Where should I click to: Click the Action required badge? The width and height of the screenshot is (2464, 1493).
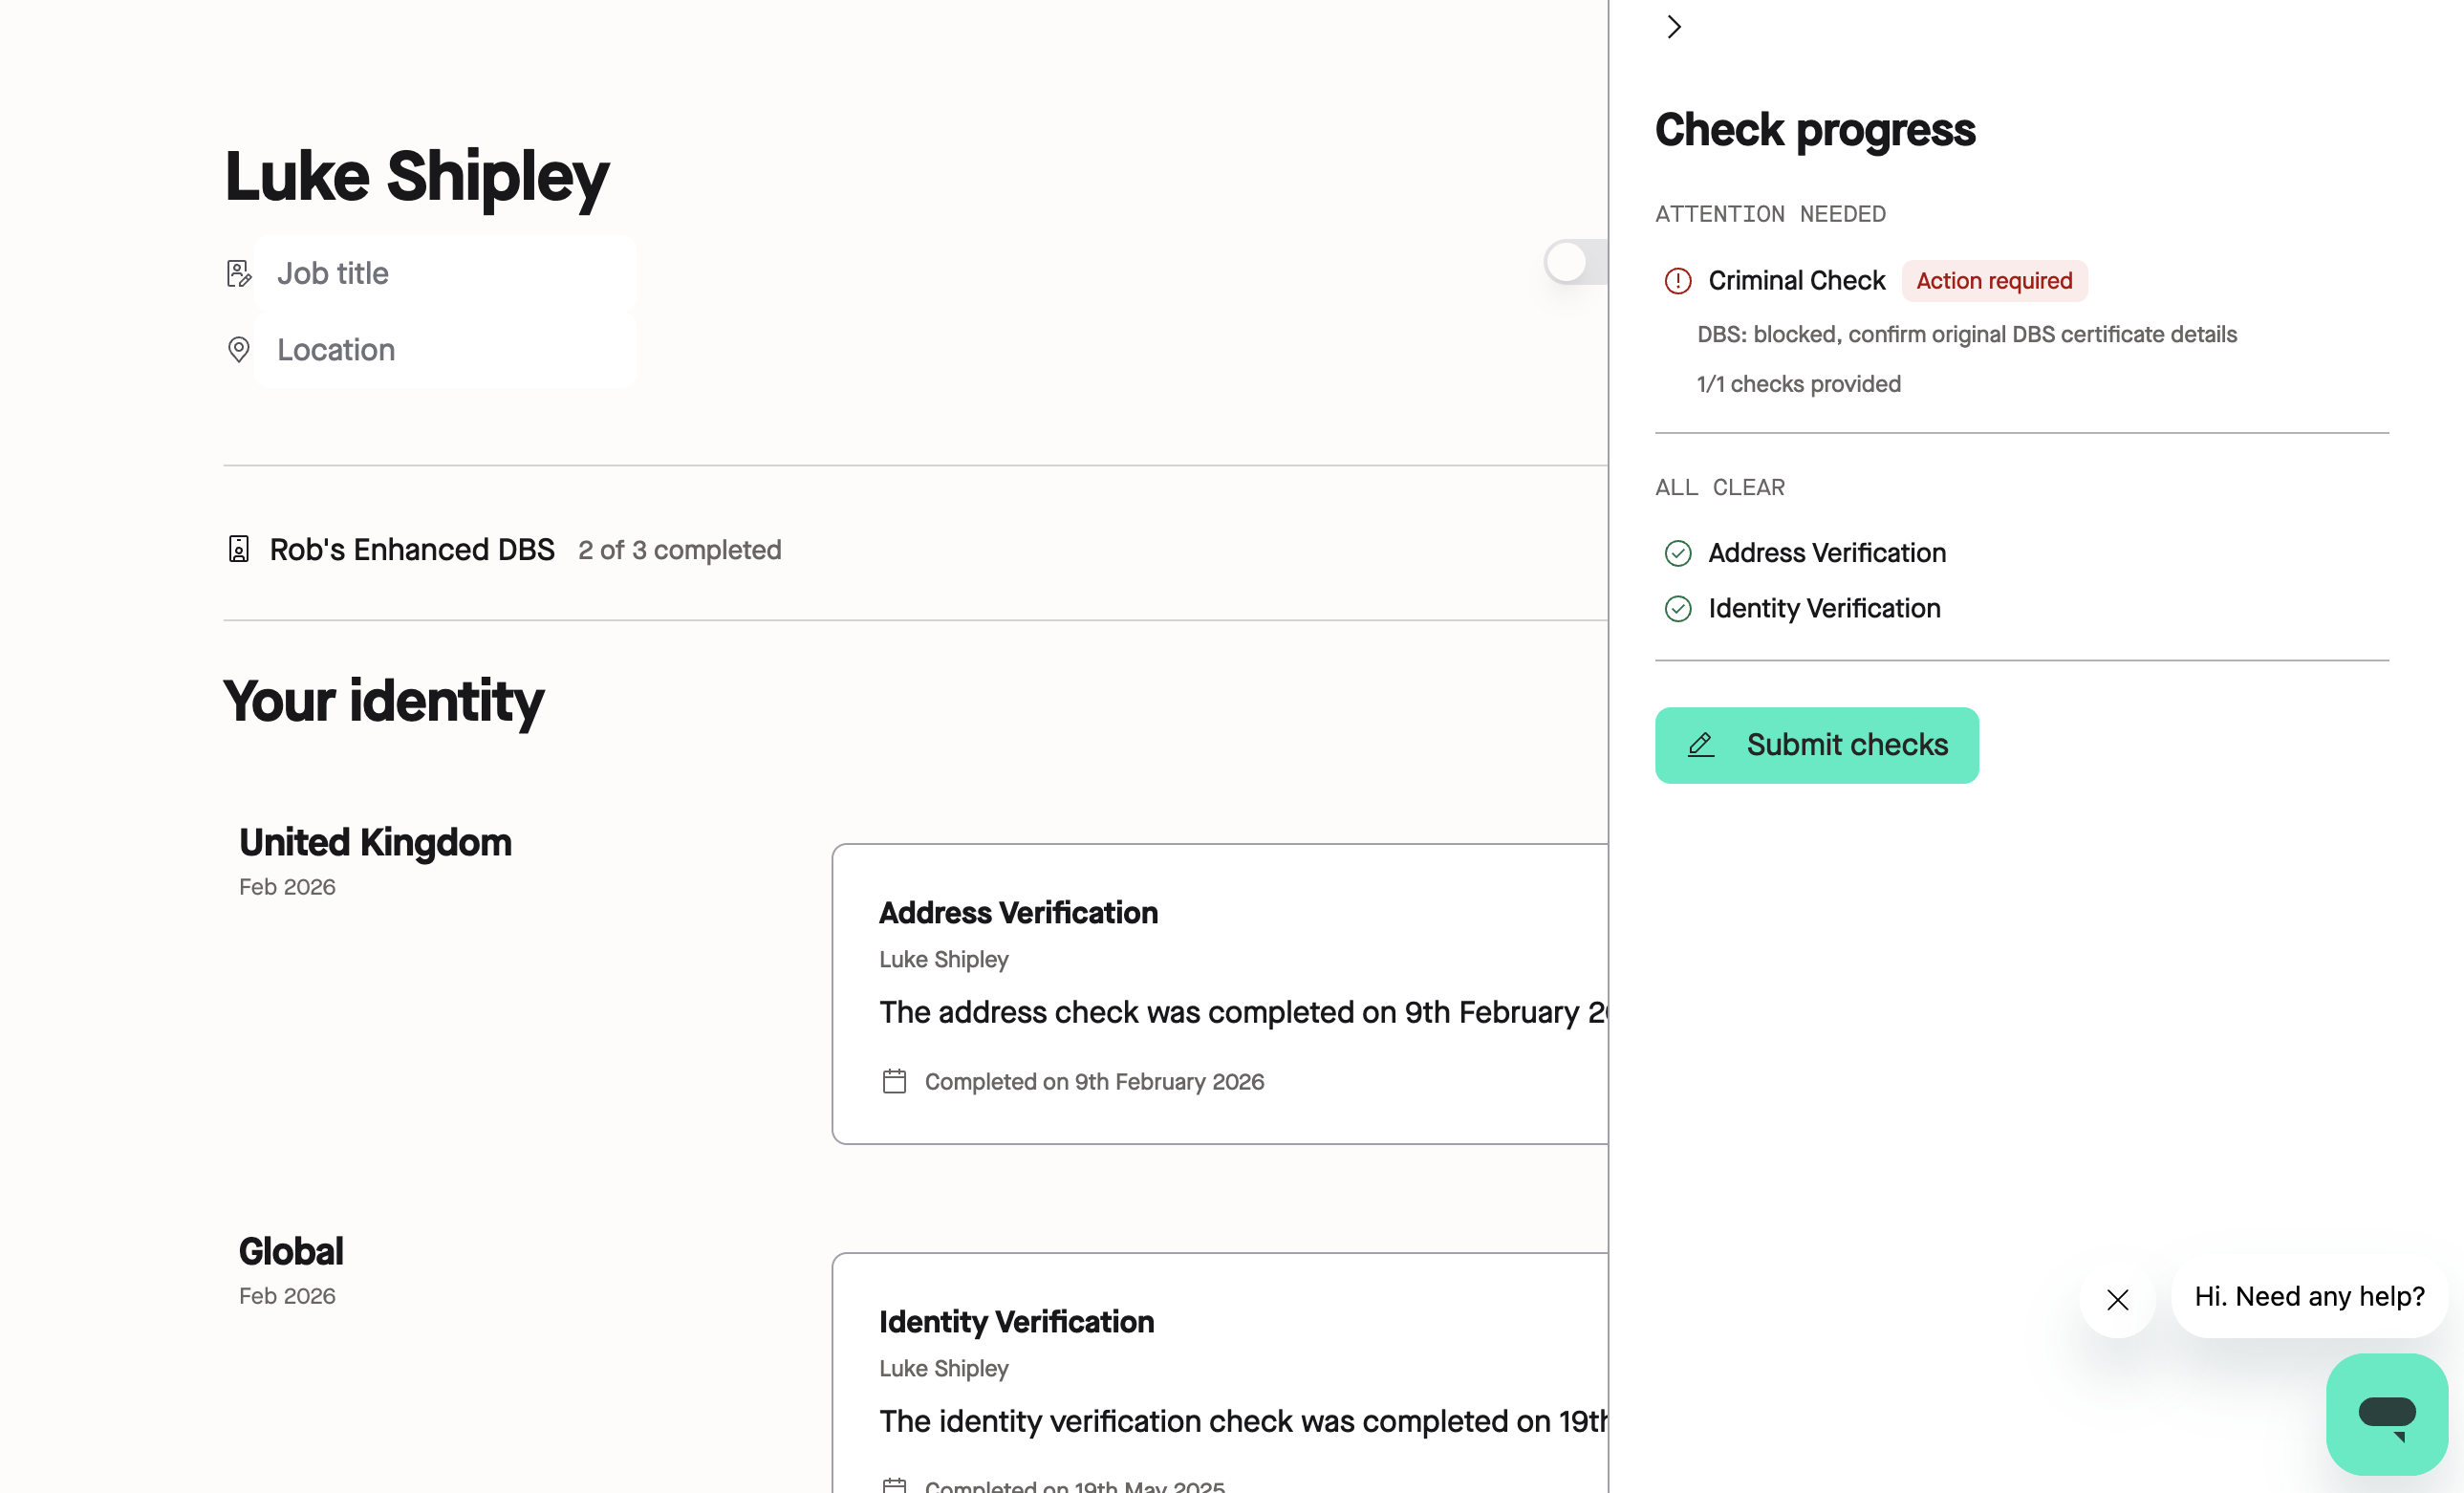[x=1993, y=281]
